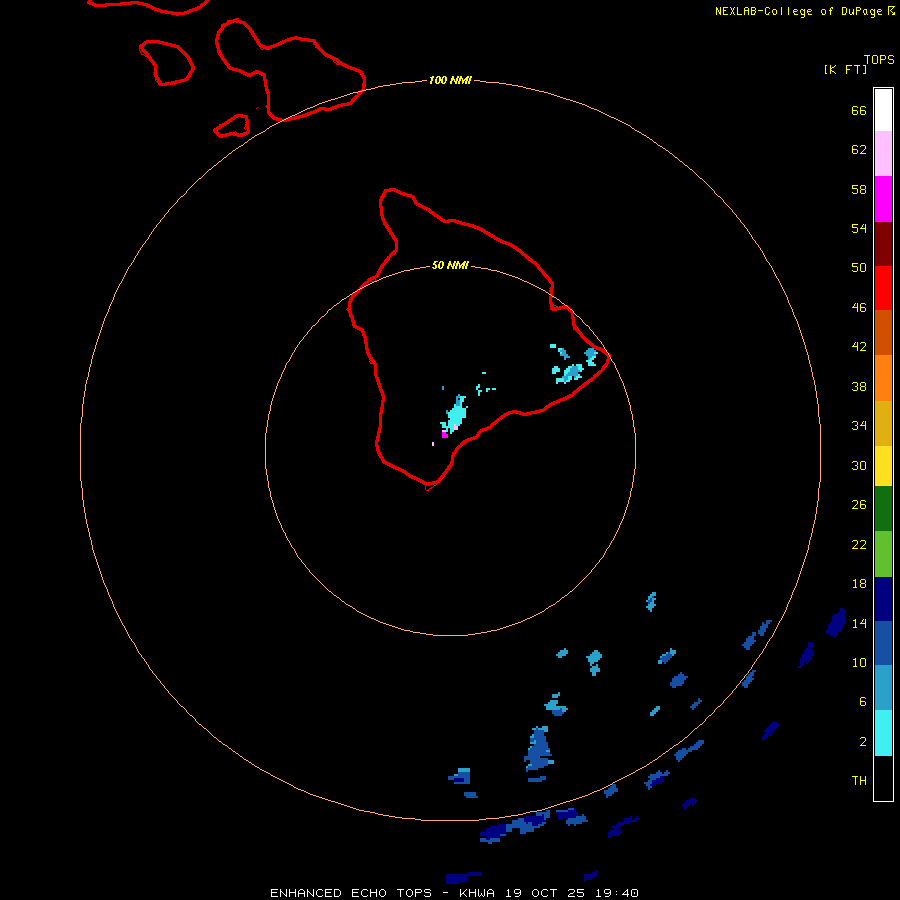Click the 62 legend value
Viewport: 900px width, 900px height.
click(859, 150)
